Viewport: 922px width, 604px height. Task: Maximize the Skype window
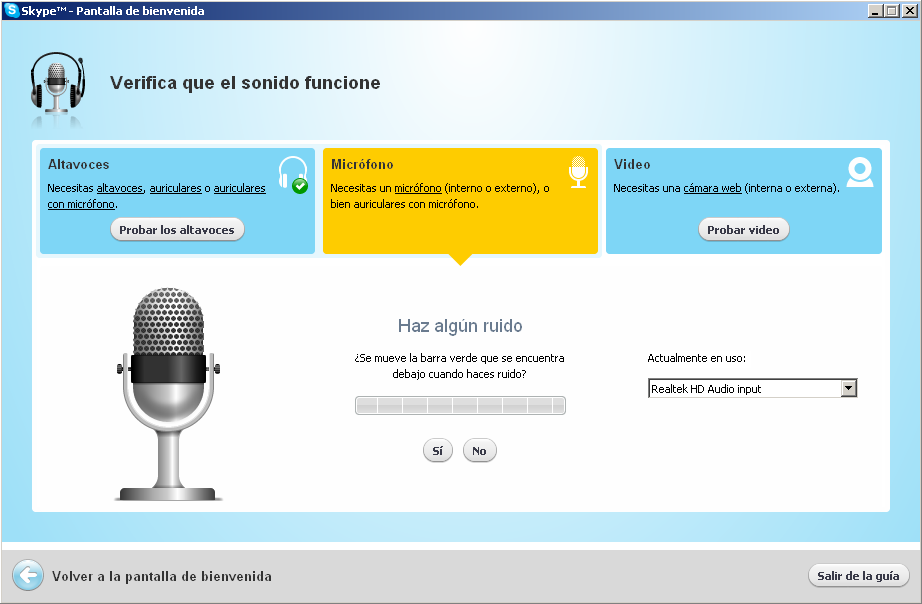[x=892, y=11]
